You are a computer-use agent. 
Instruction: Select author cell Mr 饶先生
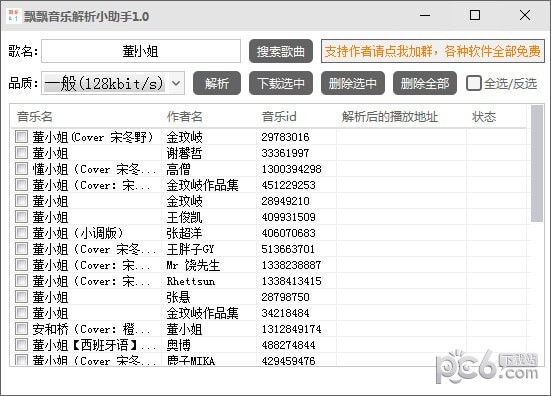click(193, 265)
